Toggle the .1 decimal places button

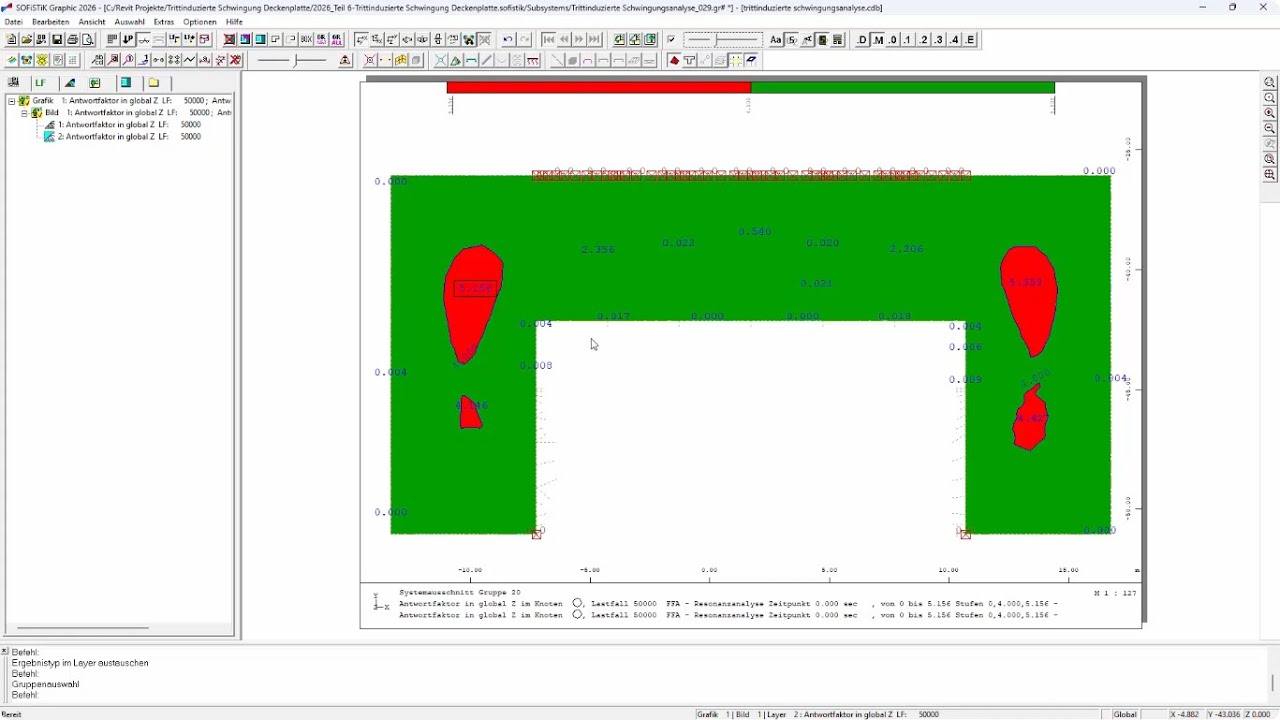tap(908, 40)
